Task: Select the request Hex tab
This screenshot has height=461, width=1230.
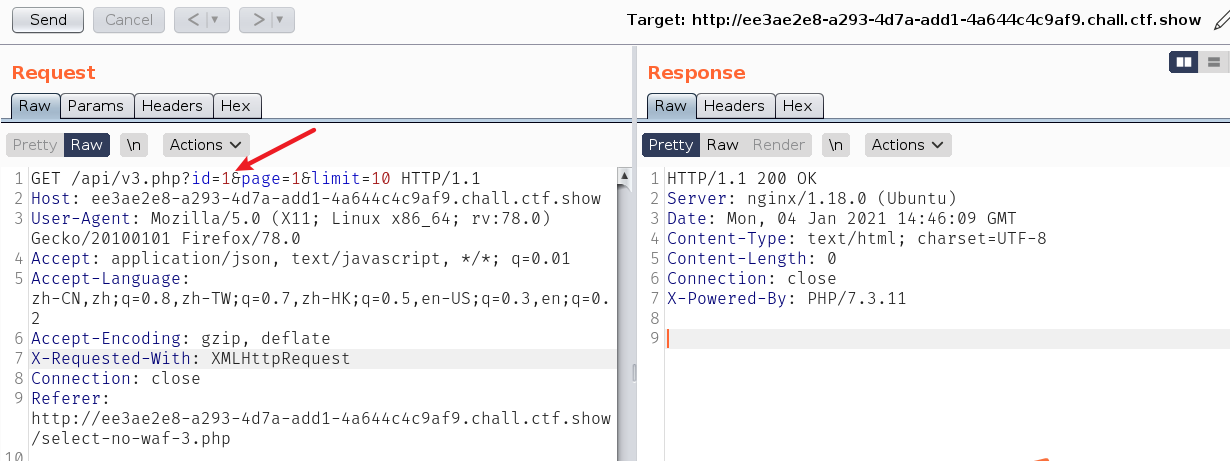Action: 236,106
